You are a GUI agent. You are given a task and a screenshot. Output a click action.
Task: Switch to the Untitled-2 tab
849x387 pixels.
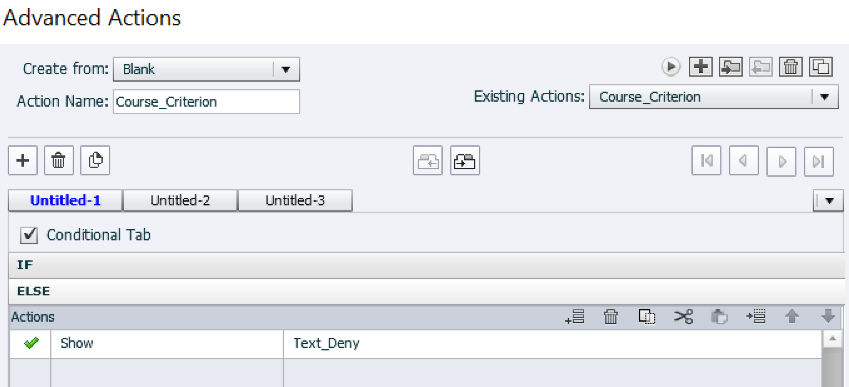(x=180, y=201)
